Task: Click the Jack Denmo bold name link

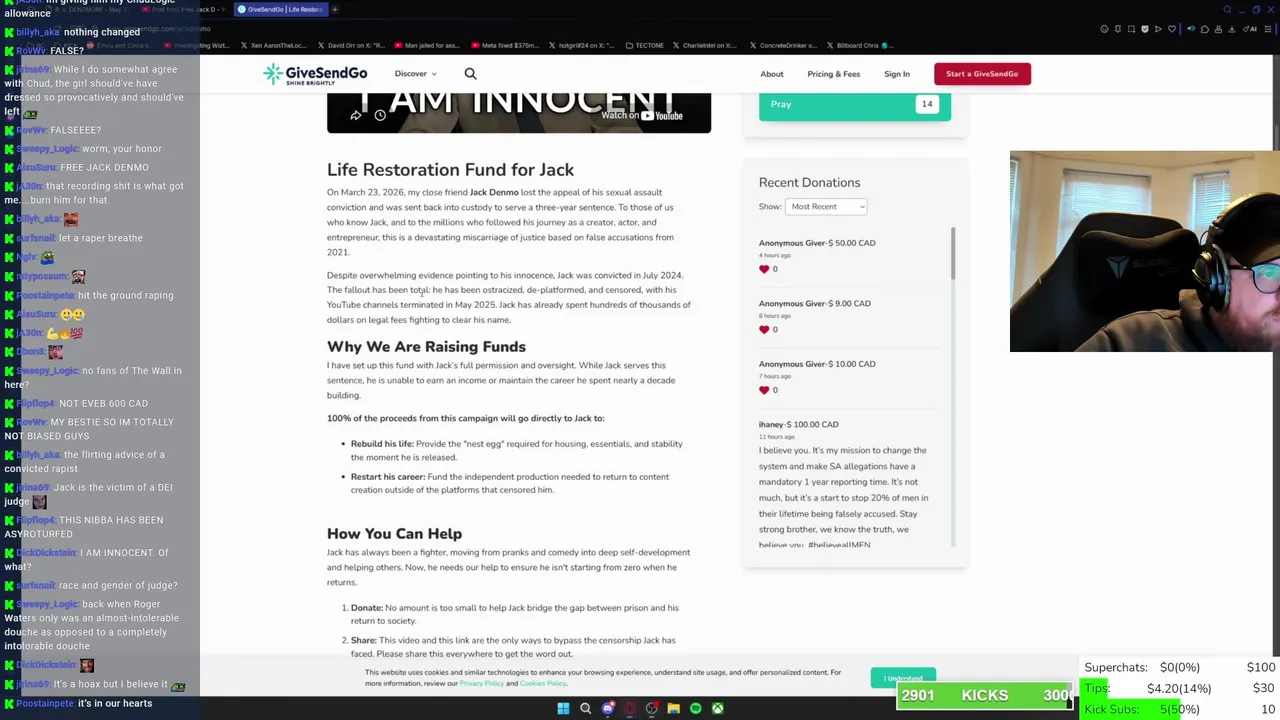Action: (x=494, y=192)
